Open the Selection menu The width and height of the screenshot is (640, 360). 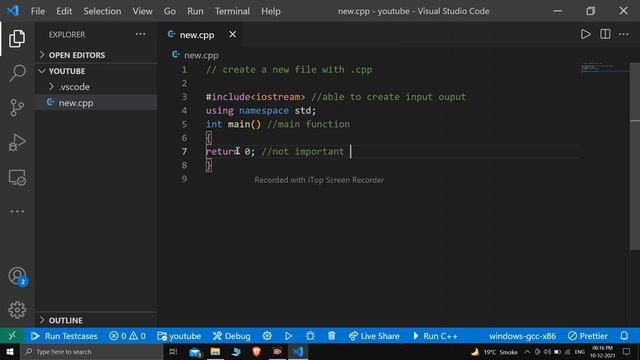pyautogui.click(x=102, y=11)
